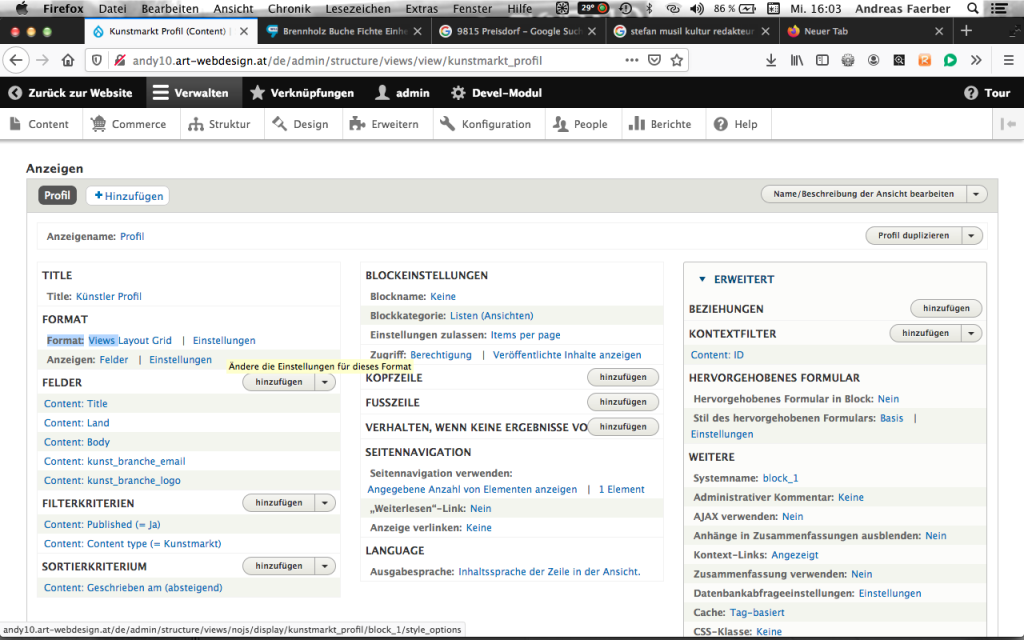
Task: Open dropdown next to Kontextfilter hinzufügen
Action: [972, 333]
